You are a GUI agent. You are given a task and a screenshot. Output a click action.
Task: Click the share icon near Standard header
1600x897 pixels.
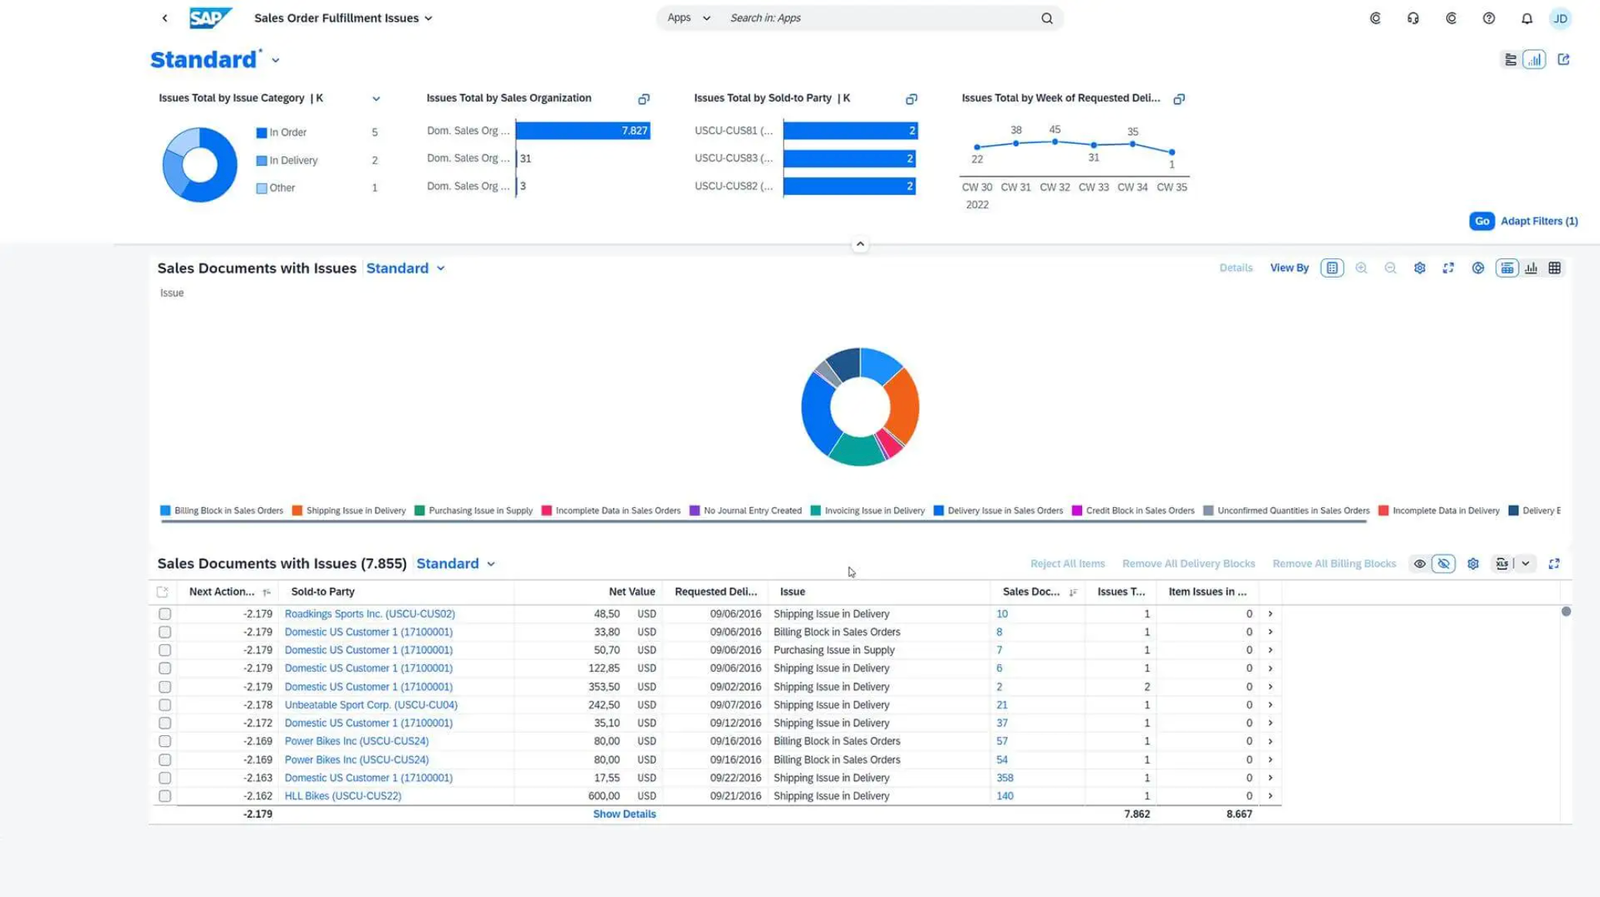coord(1563,60)
